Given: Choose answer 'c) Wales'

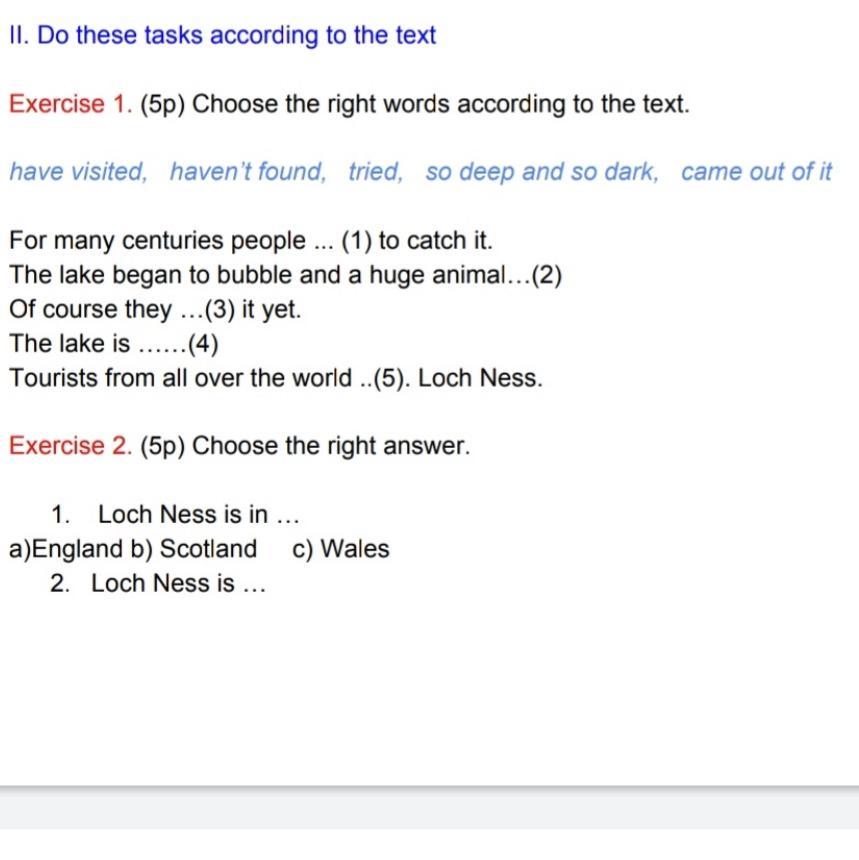Looking at the screenshot, I should [x=341, y=549].
